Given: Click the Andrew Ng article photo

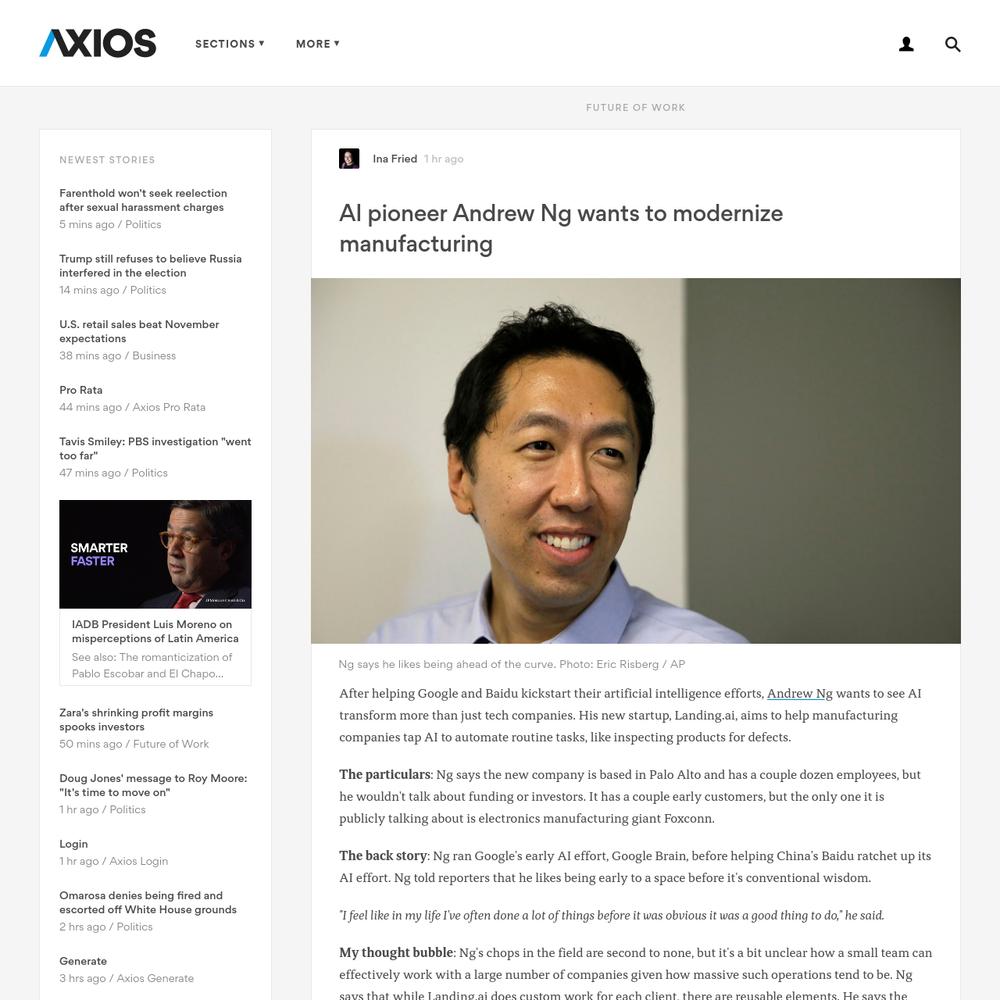Looking at the screenshot, I should 635,460.
